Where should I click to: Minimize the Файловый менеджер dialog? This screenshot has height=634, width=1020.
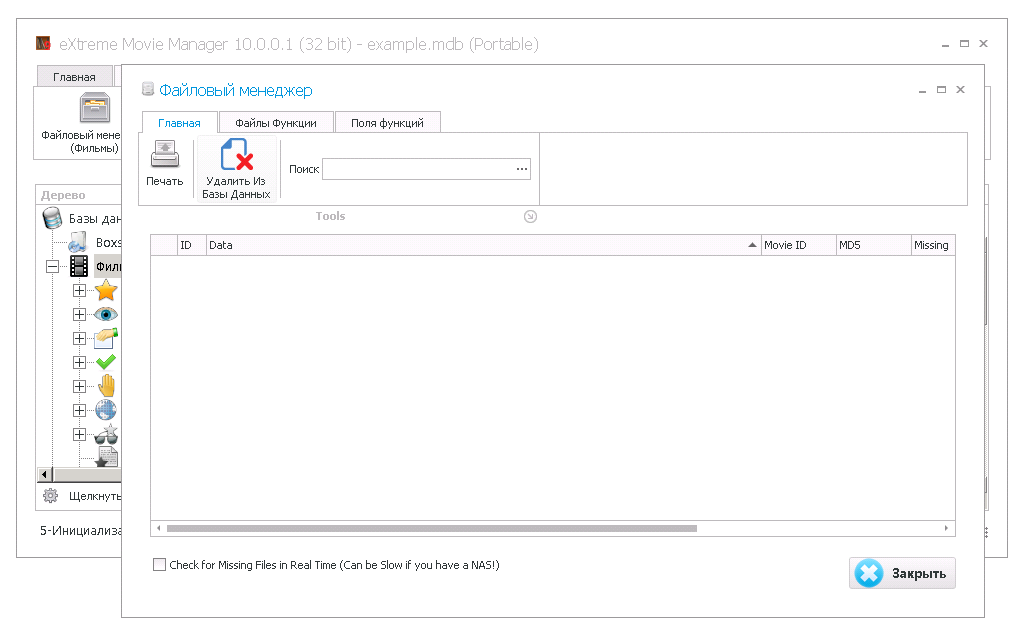922,90
